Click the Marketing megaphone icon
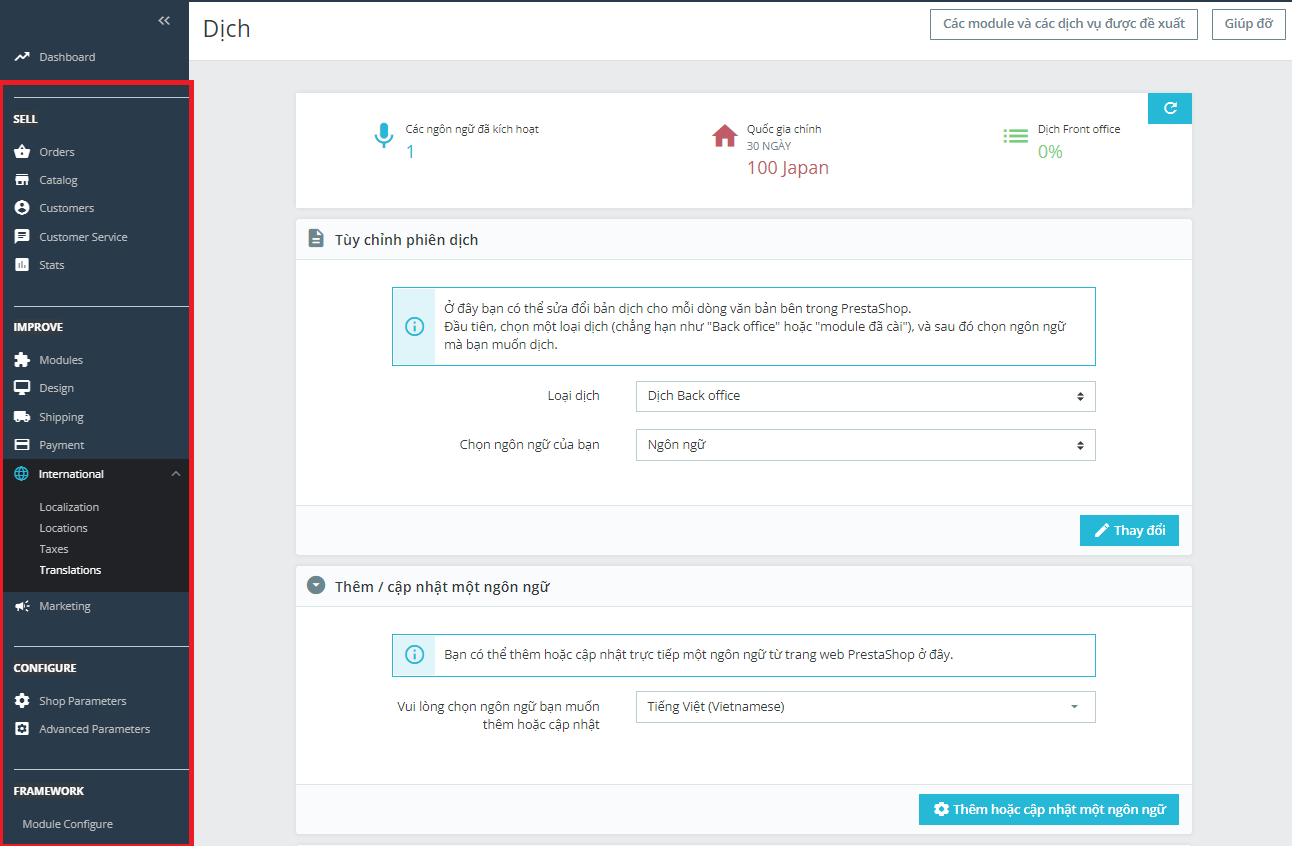 coord(22,606)
